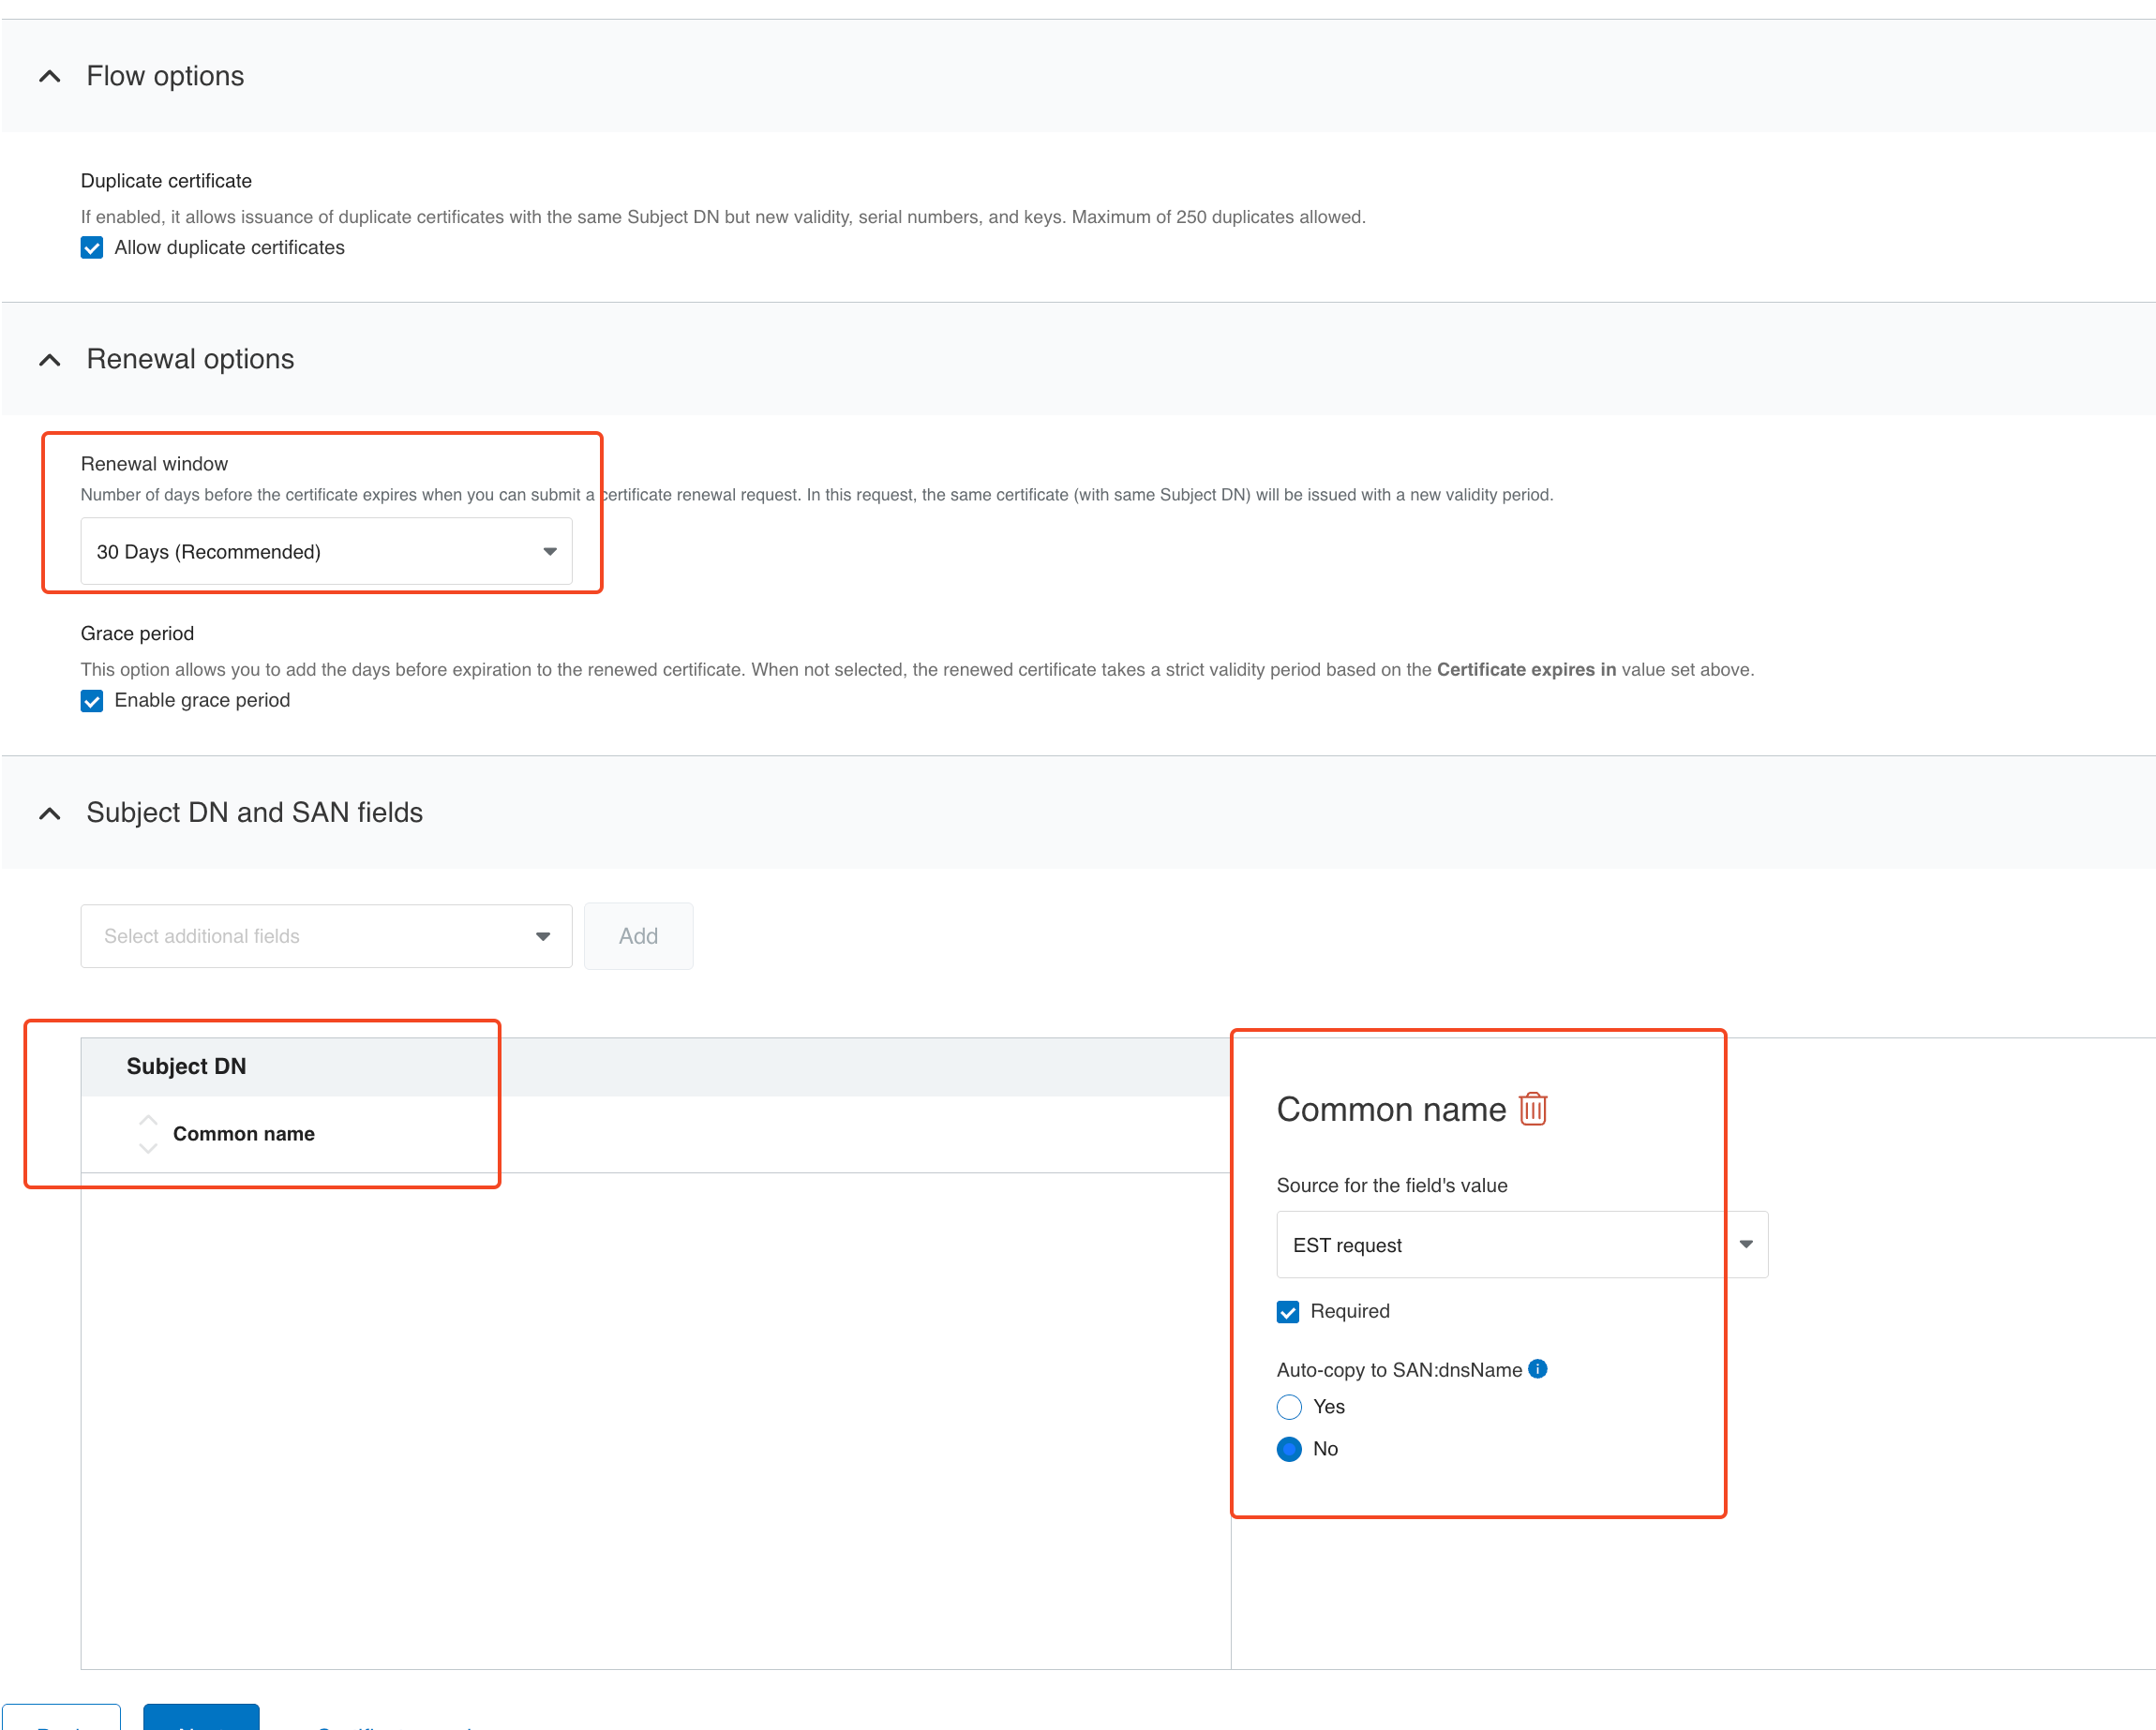Image resolution: width=2156 pixels, height=1730 pixels.
Task: Click the bold Certificate expires in text
Action: [x=1526, y=670]
